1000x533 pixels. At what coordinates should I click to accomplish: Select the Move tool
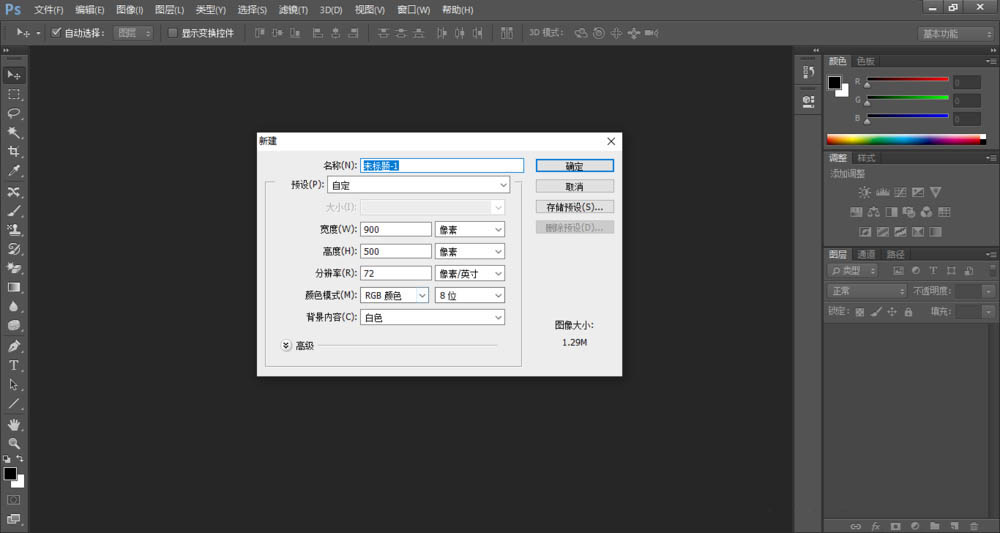[x=14, y=75]
